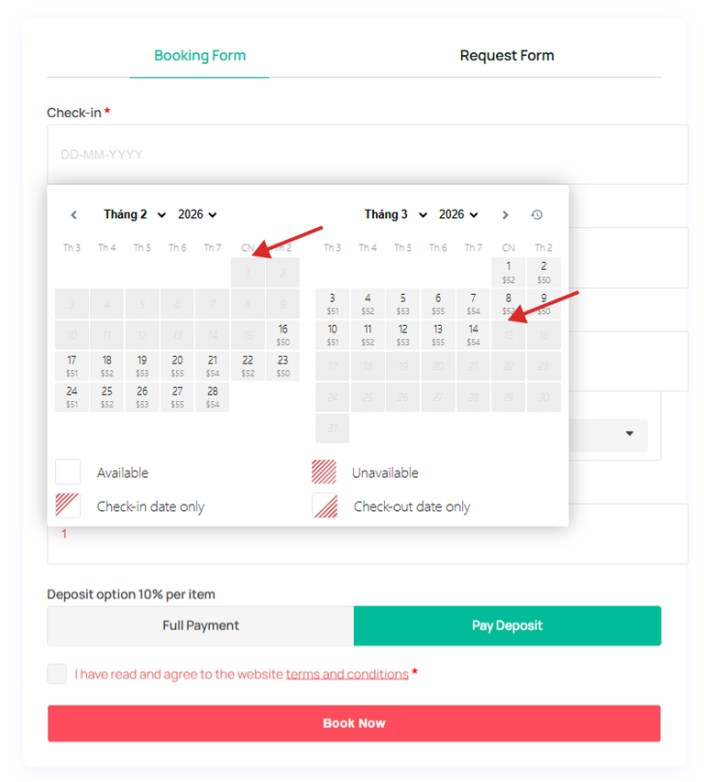Open the left calendar's 2026 year dropdown

[197, 215]
